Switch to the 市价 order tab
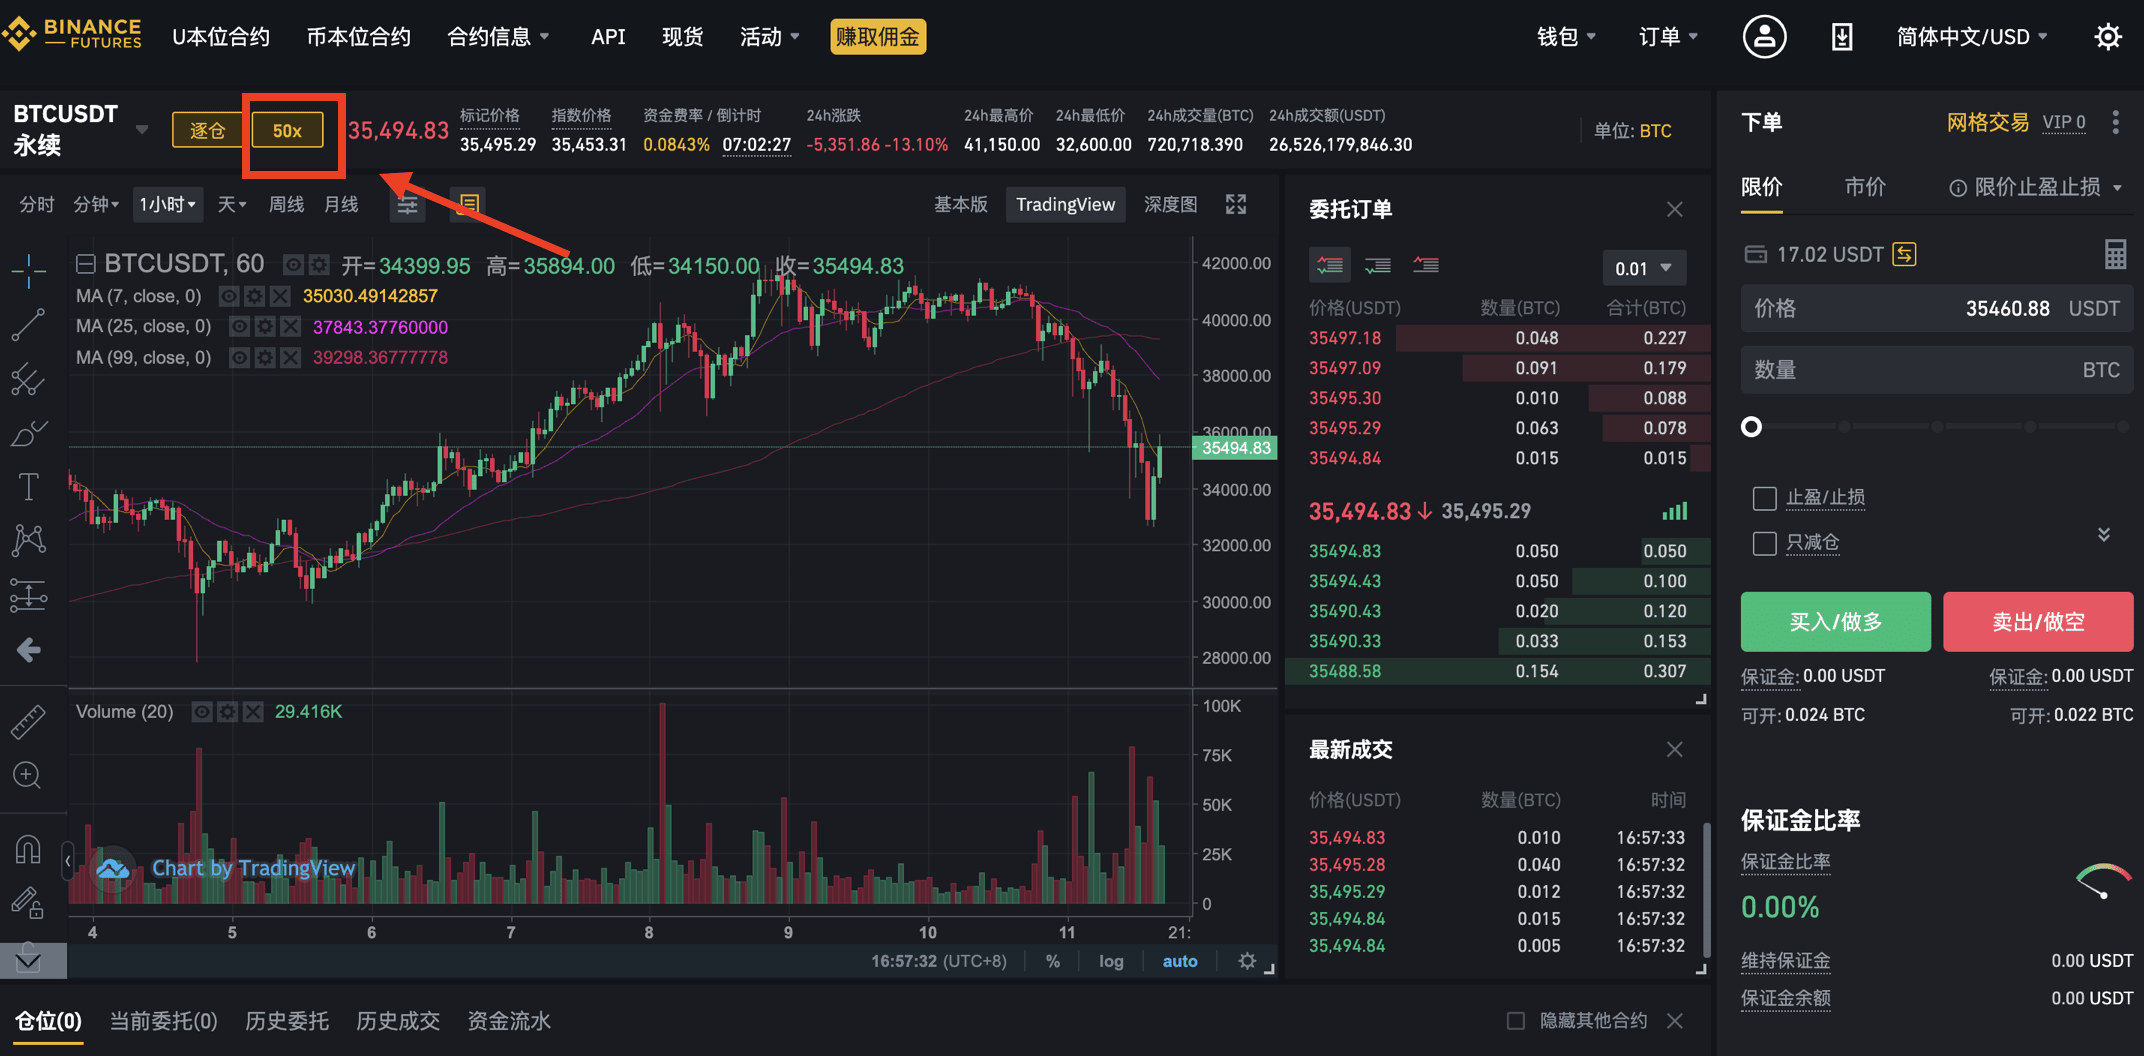Viewport: 2144px width, 1056px height. pos(1865,187)
